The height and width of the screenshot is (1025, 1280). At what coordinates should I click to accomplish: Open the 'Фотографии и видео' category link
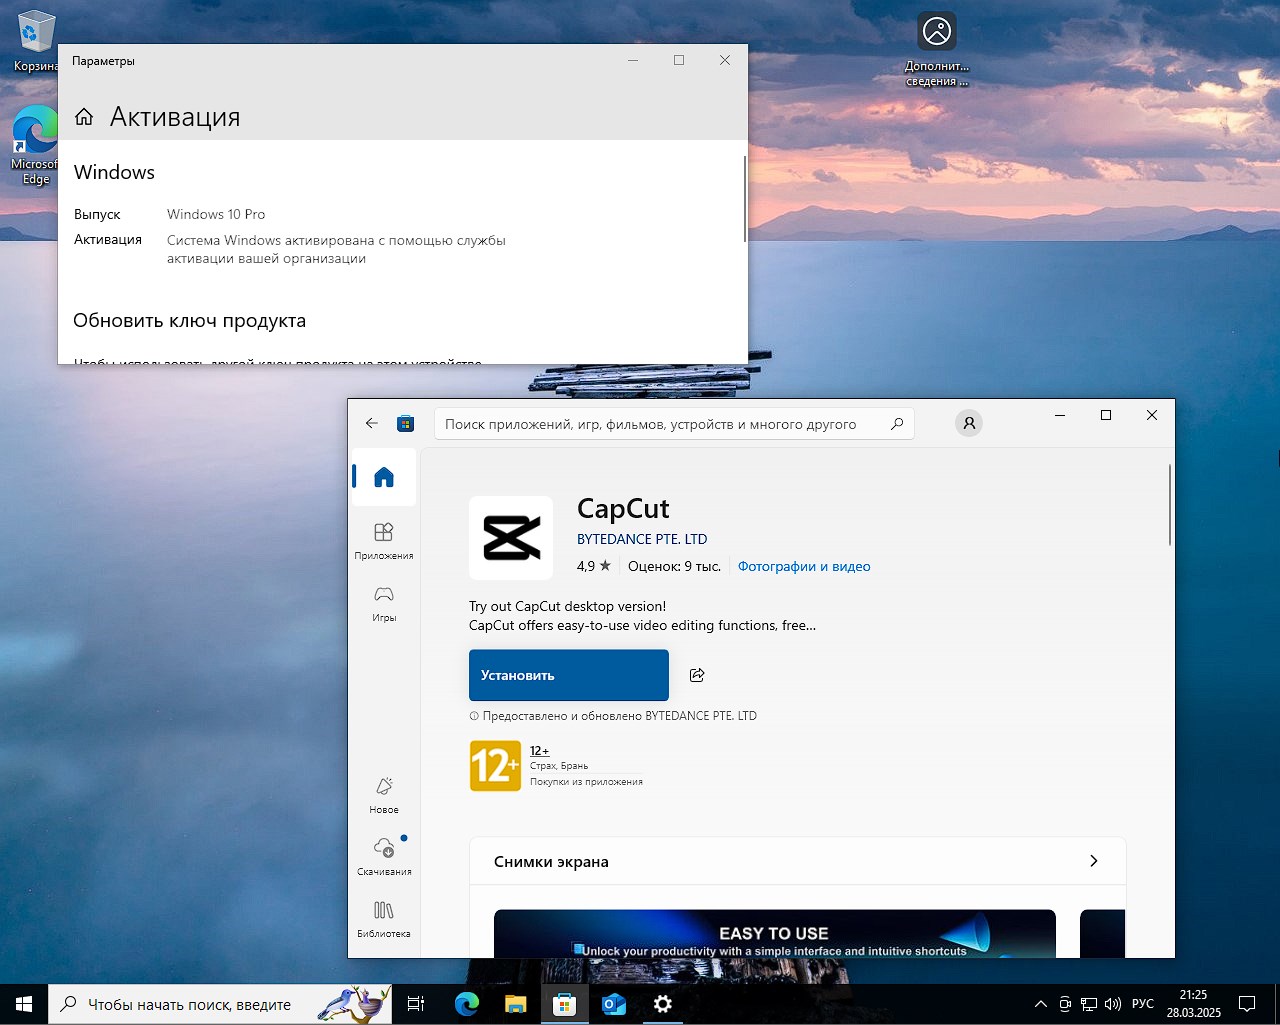pos(804,566)
